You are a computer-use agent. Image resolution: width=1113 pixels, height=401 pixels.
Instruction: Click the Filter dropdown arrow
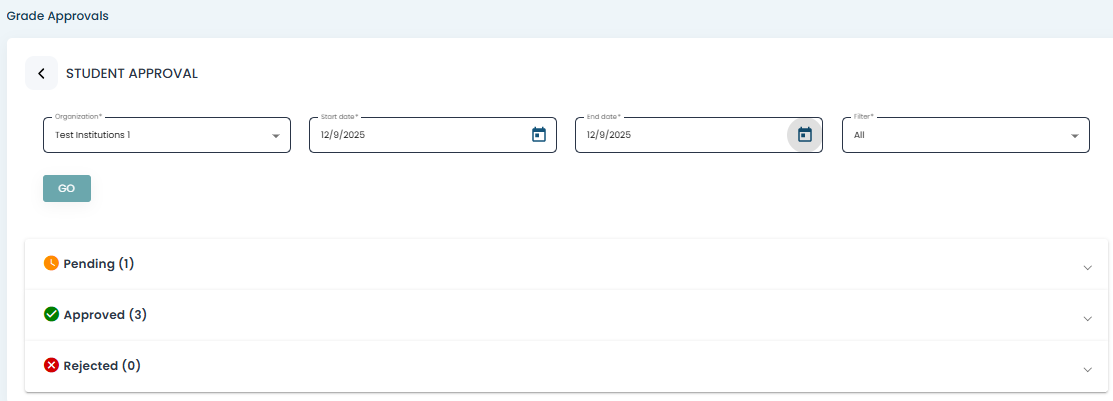1075,136
